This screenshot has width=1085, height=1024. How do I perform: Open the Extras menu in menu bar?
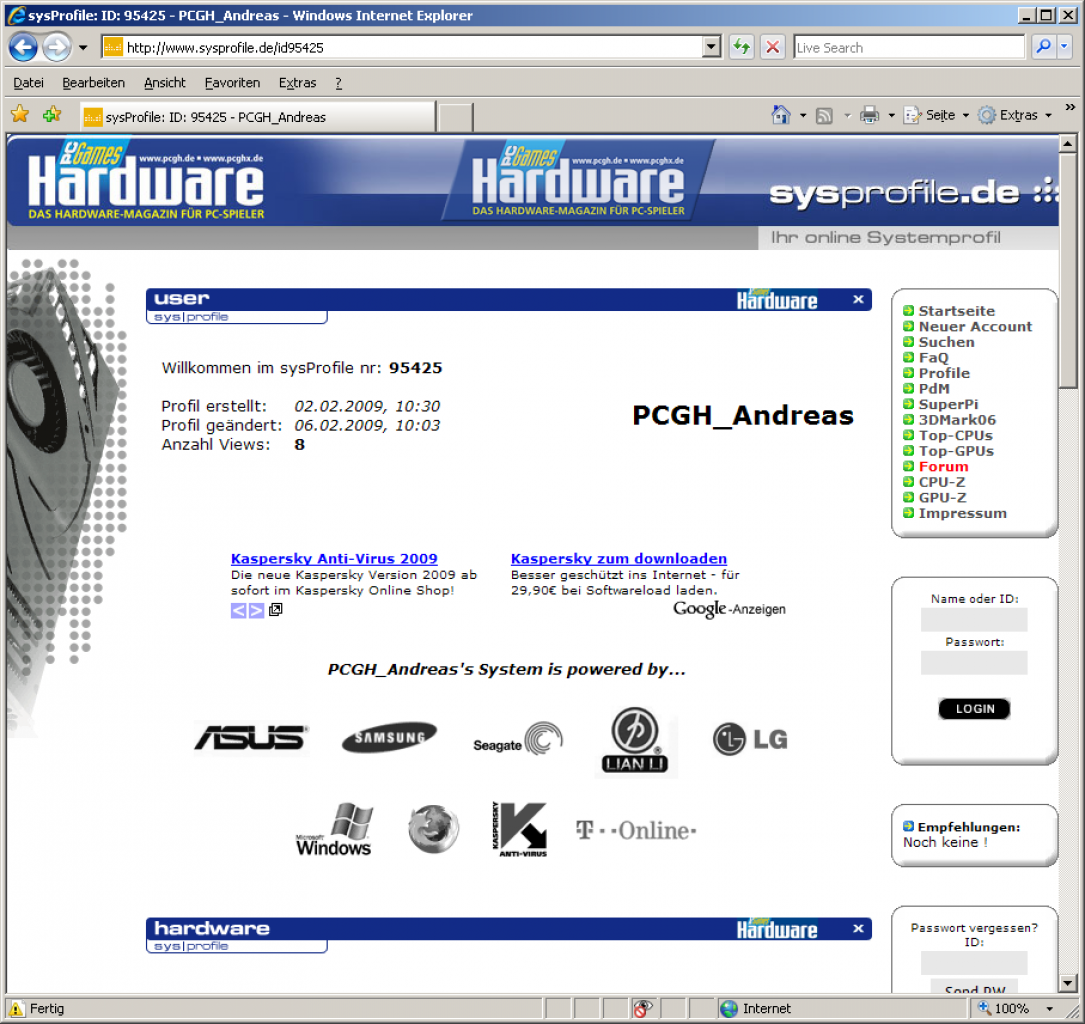(298, 83)
